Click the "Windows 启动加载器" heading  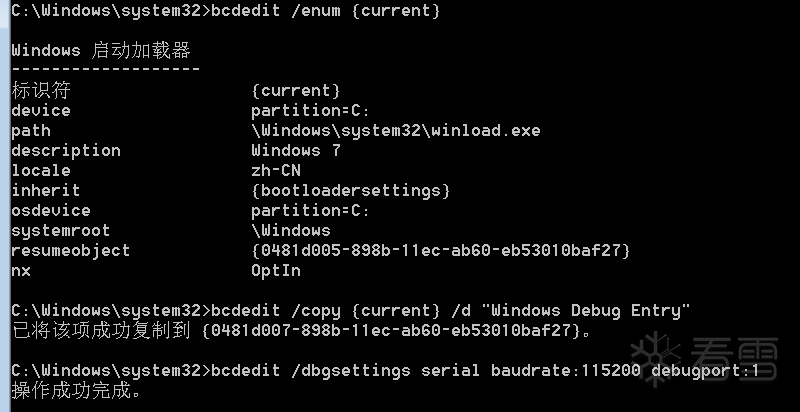tap(100, 50)
